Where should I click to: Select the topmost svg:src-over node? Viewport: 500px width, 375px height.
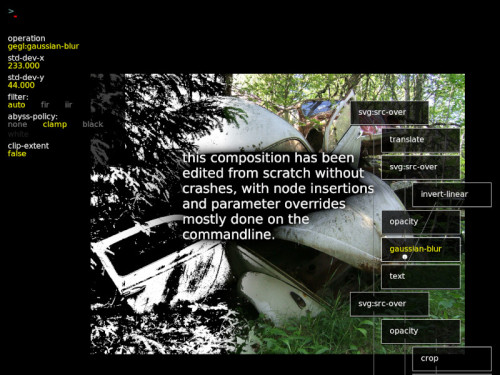pyautogui.click(x=389, y=112)
